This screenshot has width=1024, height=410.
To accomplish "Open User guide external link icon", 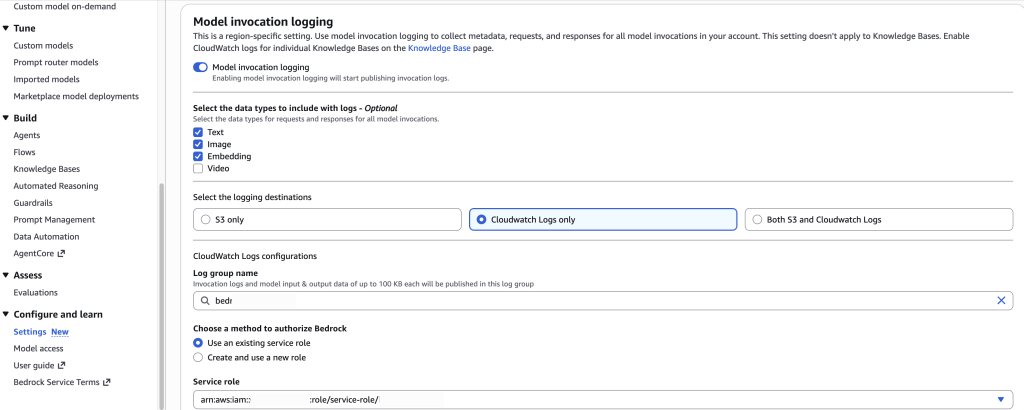I will coord(61,365).
